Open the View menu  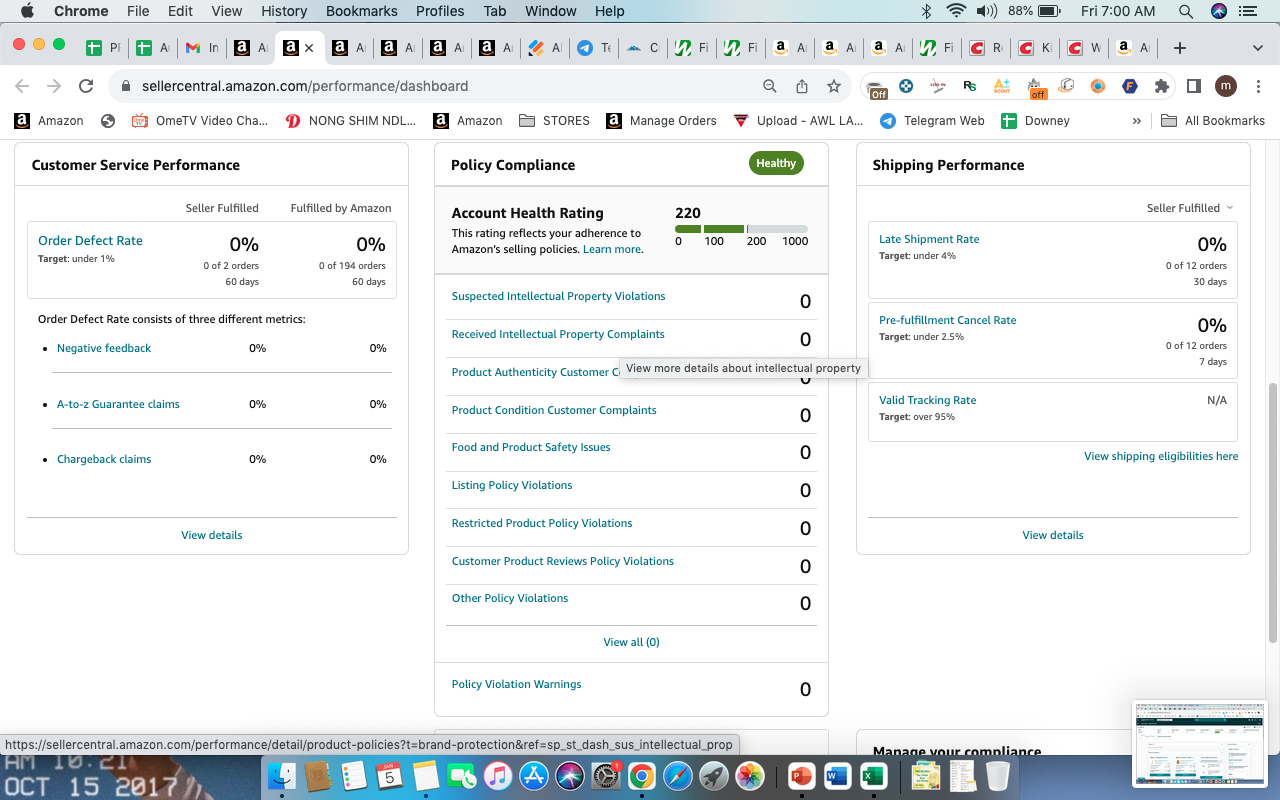click(227, 11)
